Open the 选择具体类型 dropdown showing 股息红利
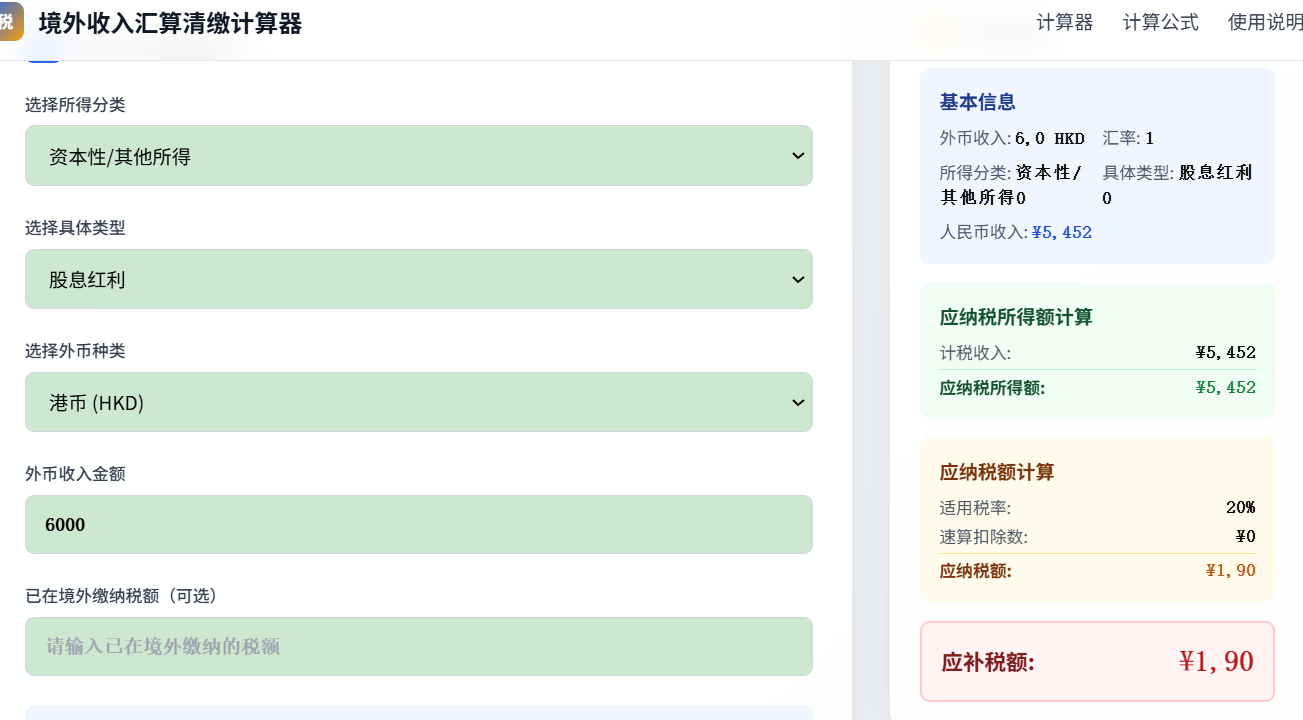This screenshot has height=720, width=1303. [x=418, y=279]
